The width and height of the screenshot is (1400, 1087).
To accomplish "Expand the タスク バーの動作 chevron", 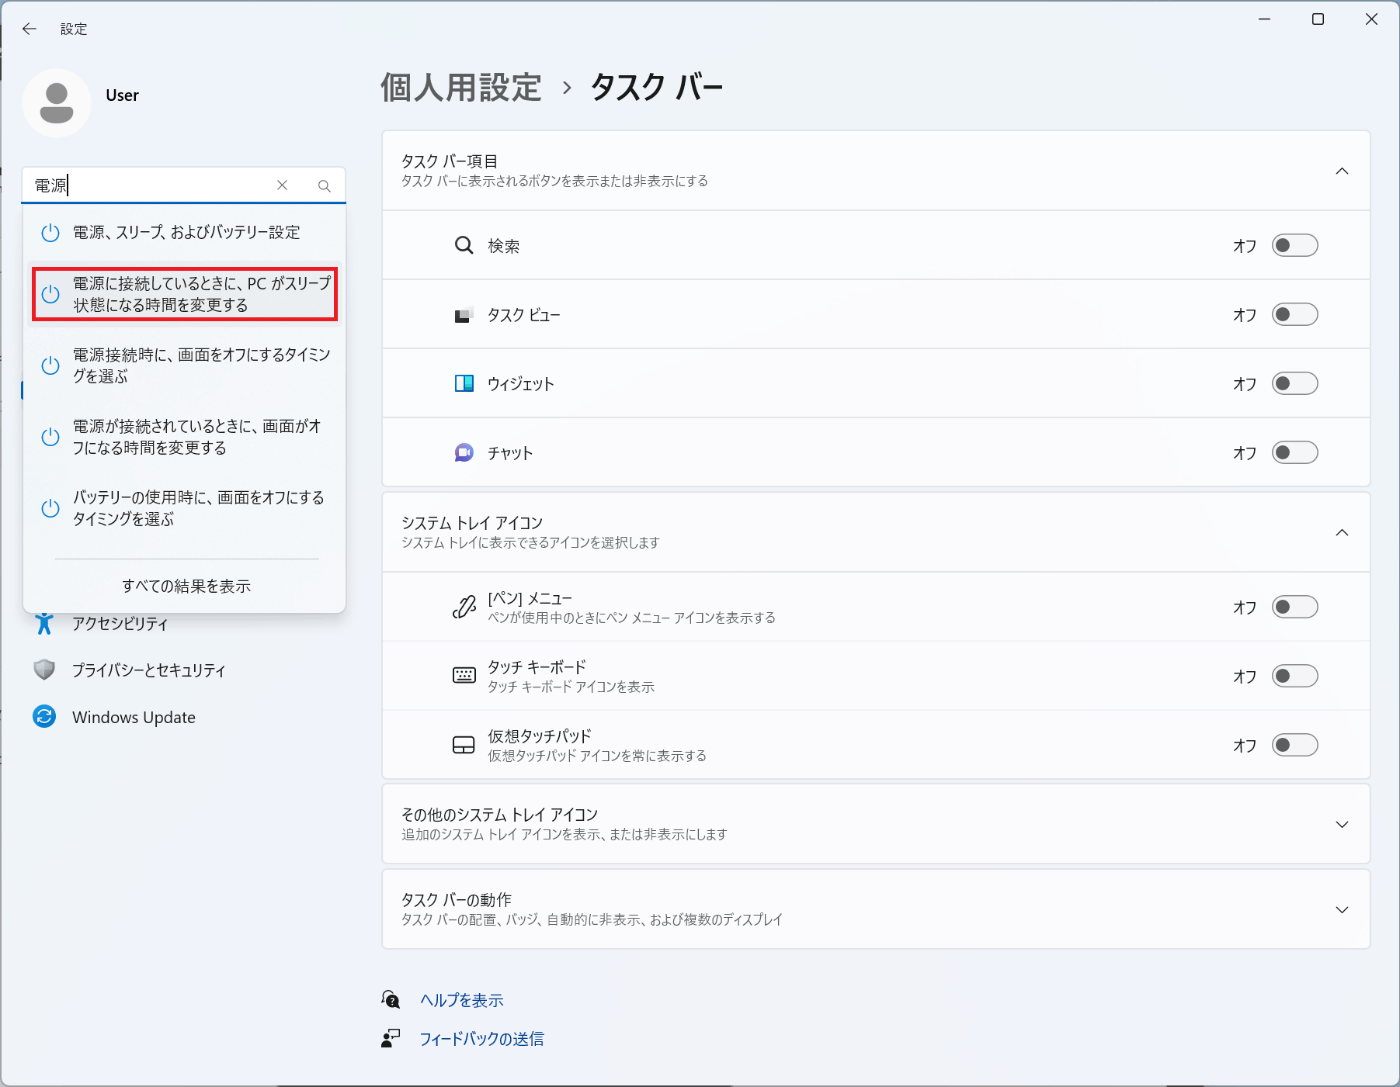I will click(x=1342, y=910).
